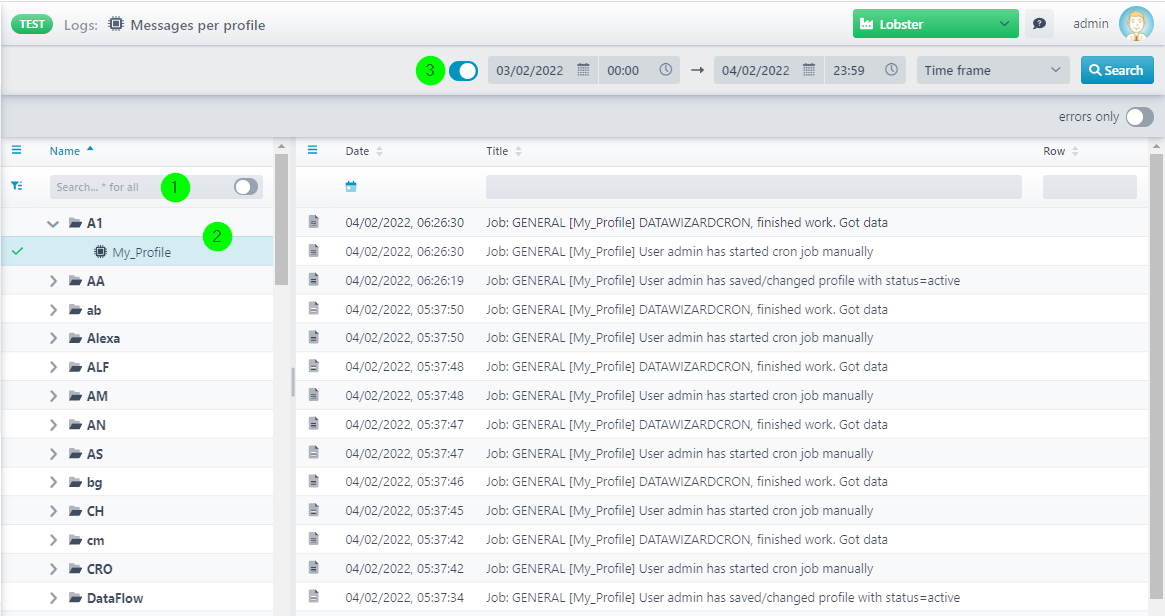The width and height of the screenshot is (1165, 616).
Task: Click the DataFlow folder icon
Action: [x=75, y=597]
